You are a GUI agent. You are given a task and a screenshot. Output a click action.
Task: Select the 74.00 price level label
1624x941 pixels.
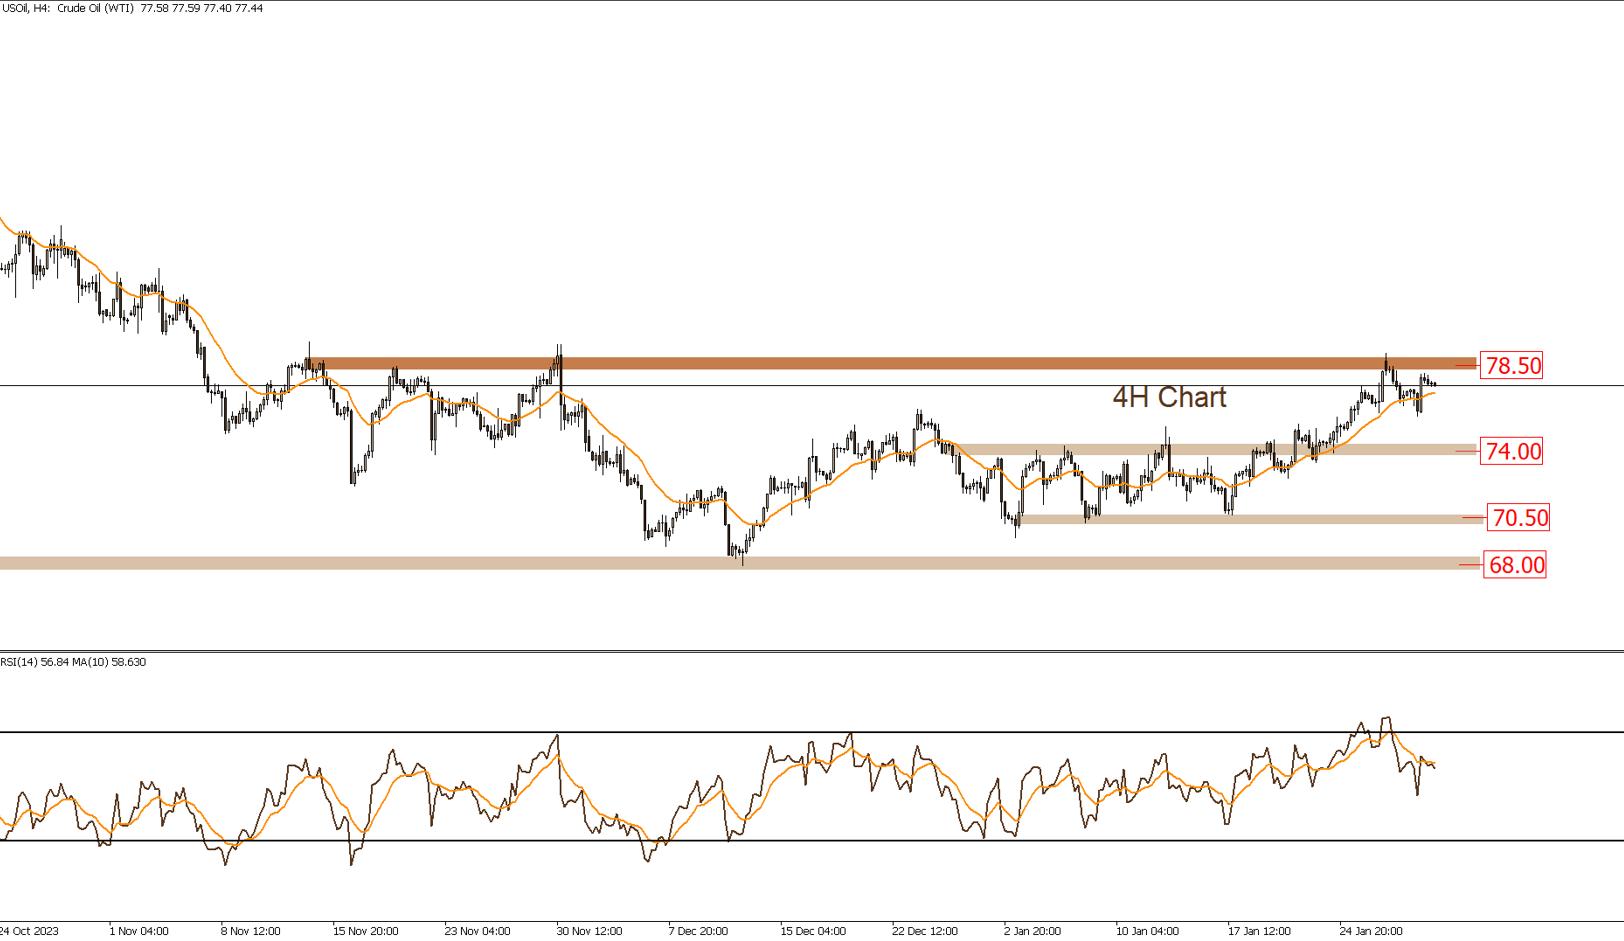click(x=1512, y=452)
